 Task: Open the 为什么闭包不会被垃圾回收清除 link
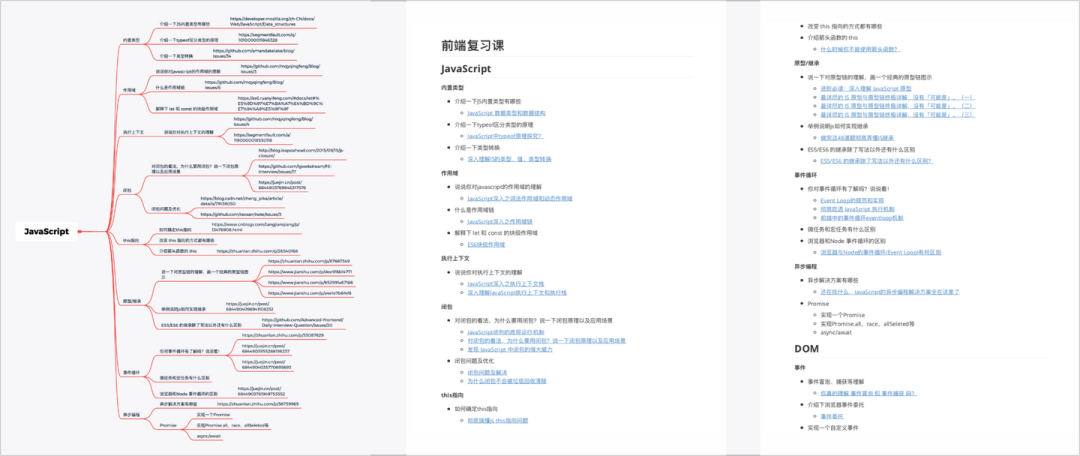coord(506,380)
